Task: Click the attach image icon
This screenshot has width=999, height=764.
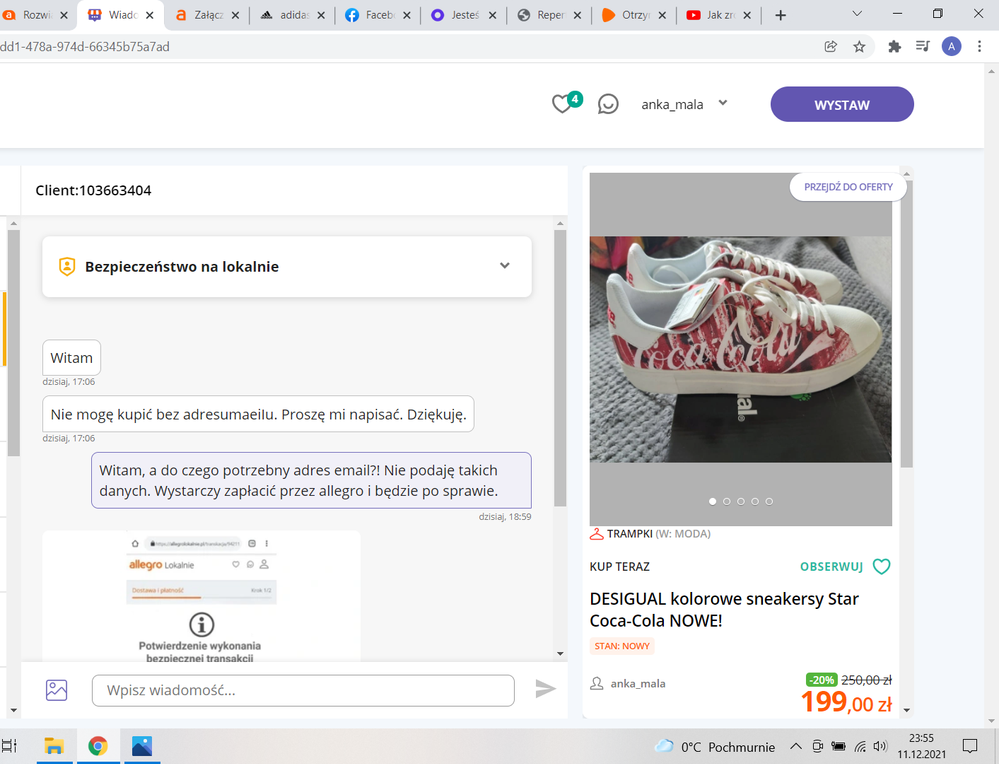Action: [x=56, y=689]
